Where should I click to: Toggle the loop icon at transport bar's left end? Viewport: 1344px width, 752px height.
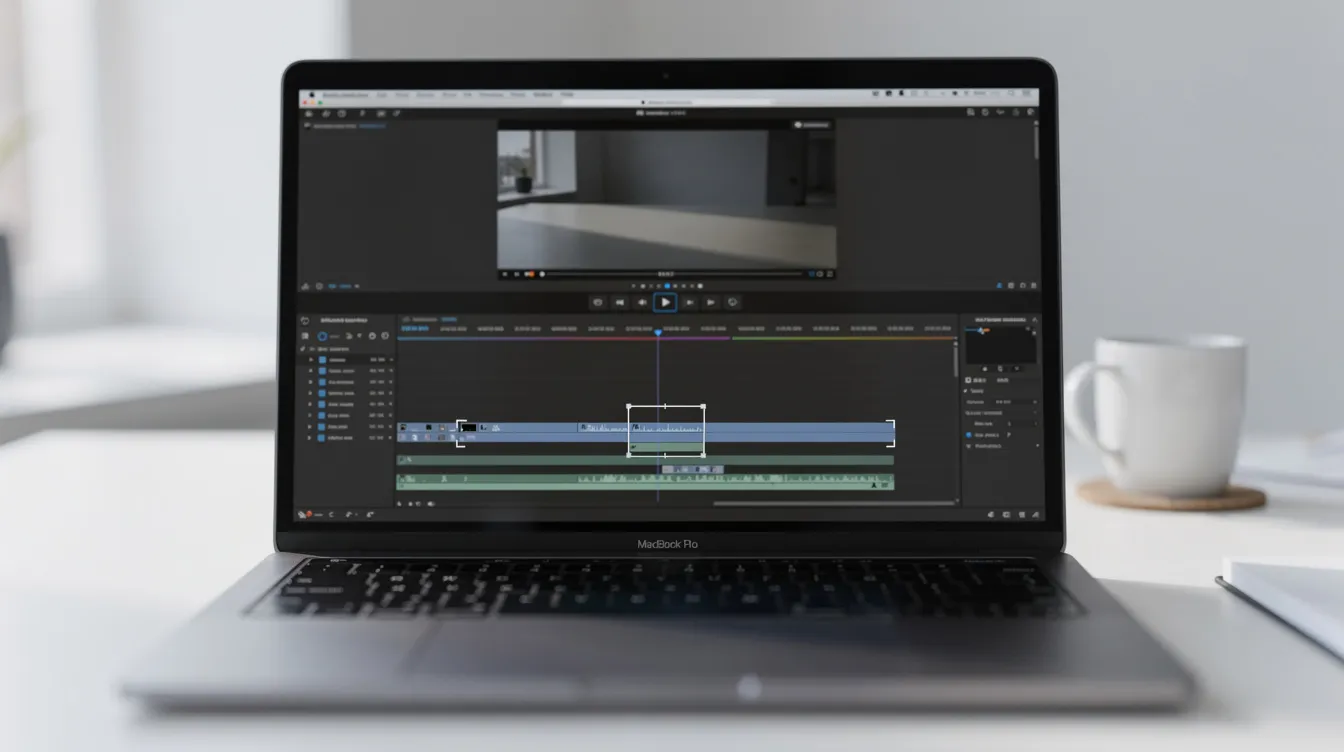tap(598, 302)
